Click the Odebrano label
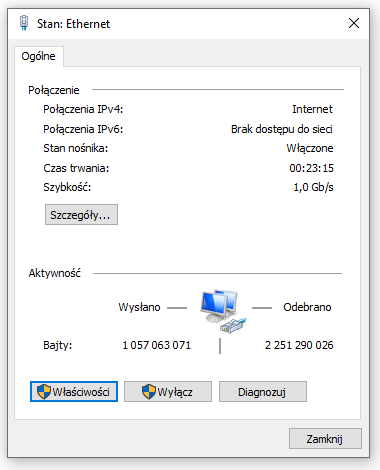Viewport: 380px width, 470px height. coord(307,307)
